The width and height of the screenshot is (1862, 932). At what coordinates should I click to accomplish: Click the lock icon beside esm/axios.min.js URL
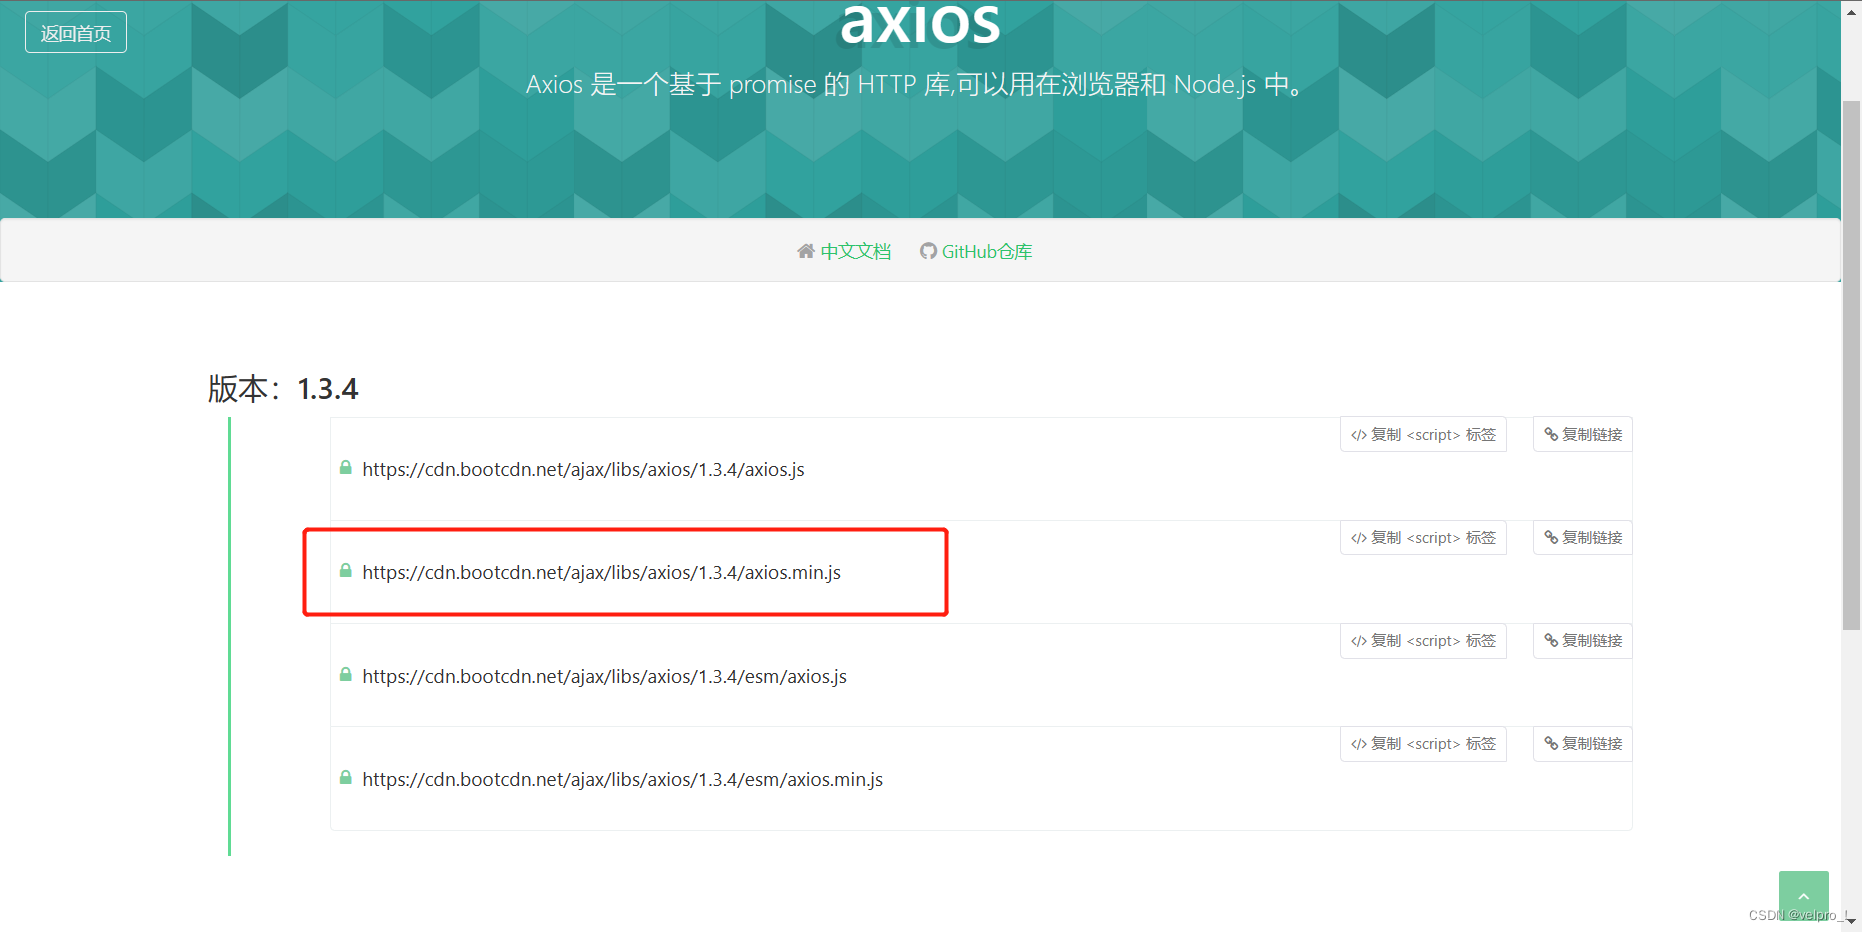coord(345,777)
